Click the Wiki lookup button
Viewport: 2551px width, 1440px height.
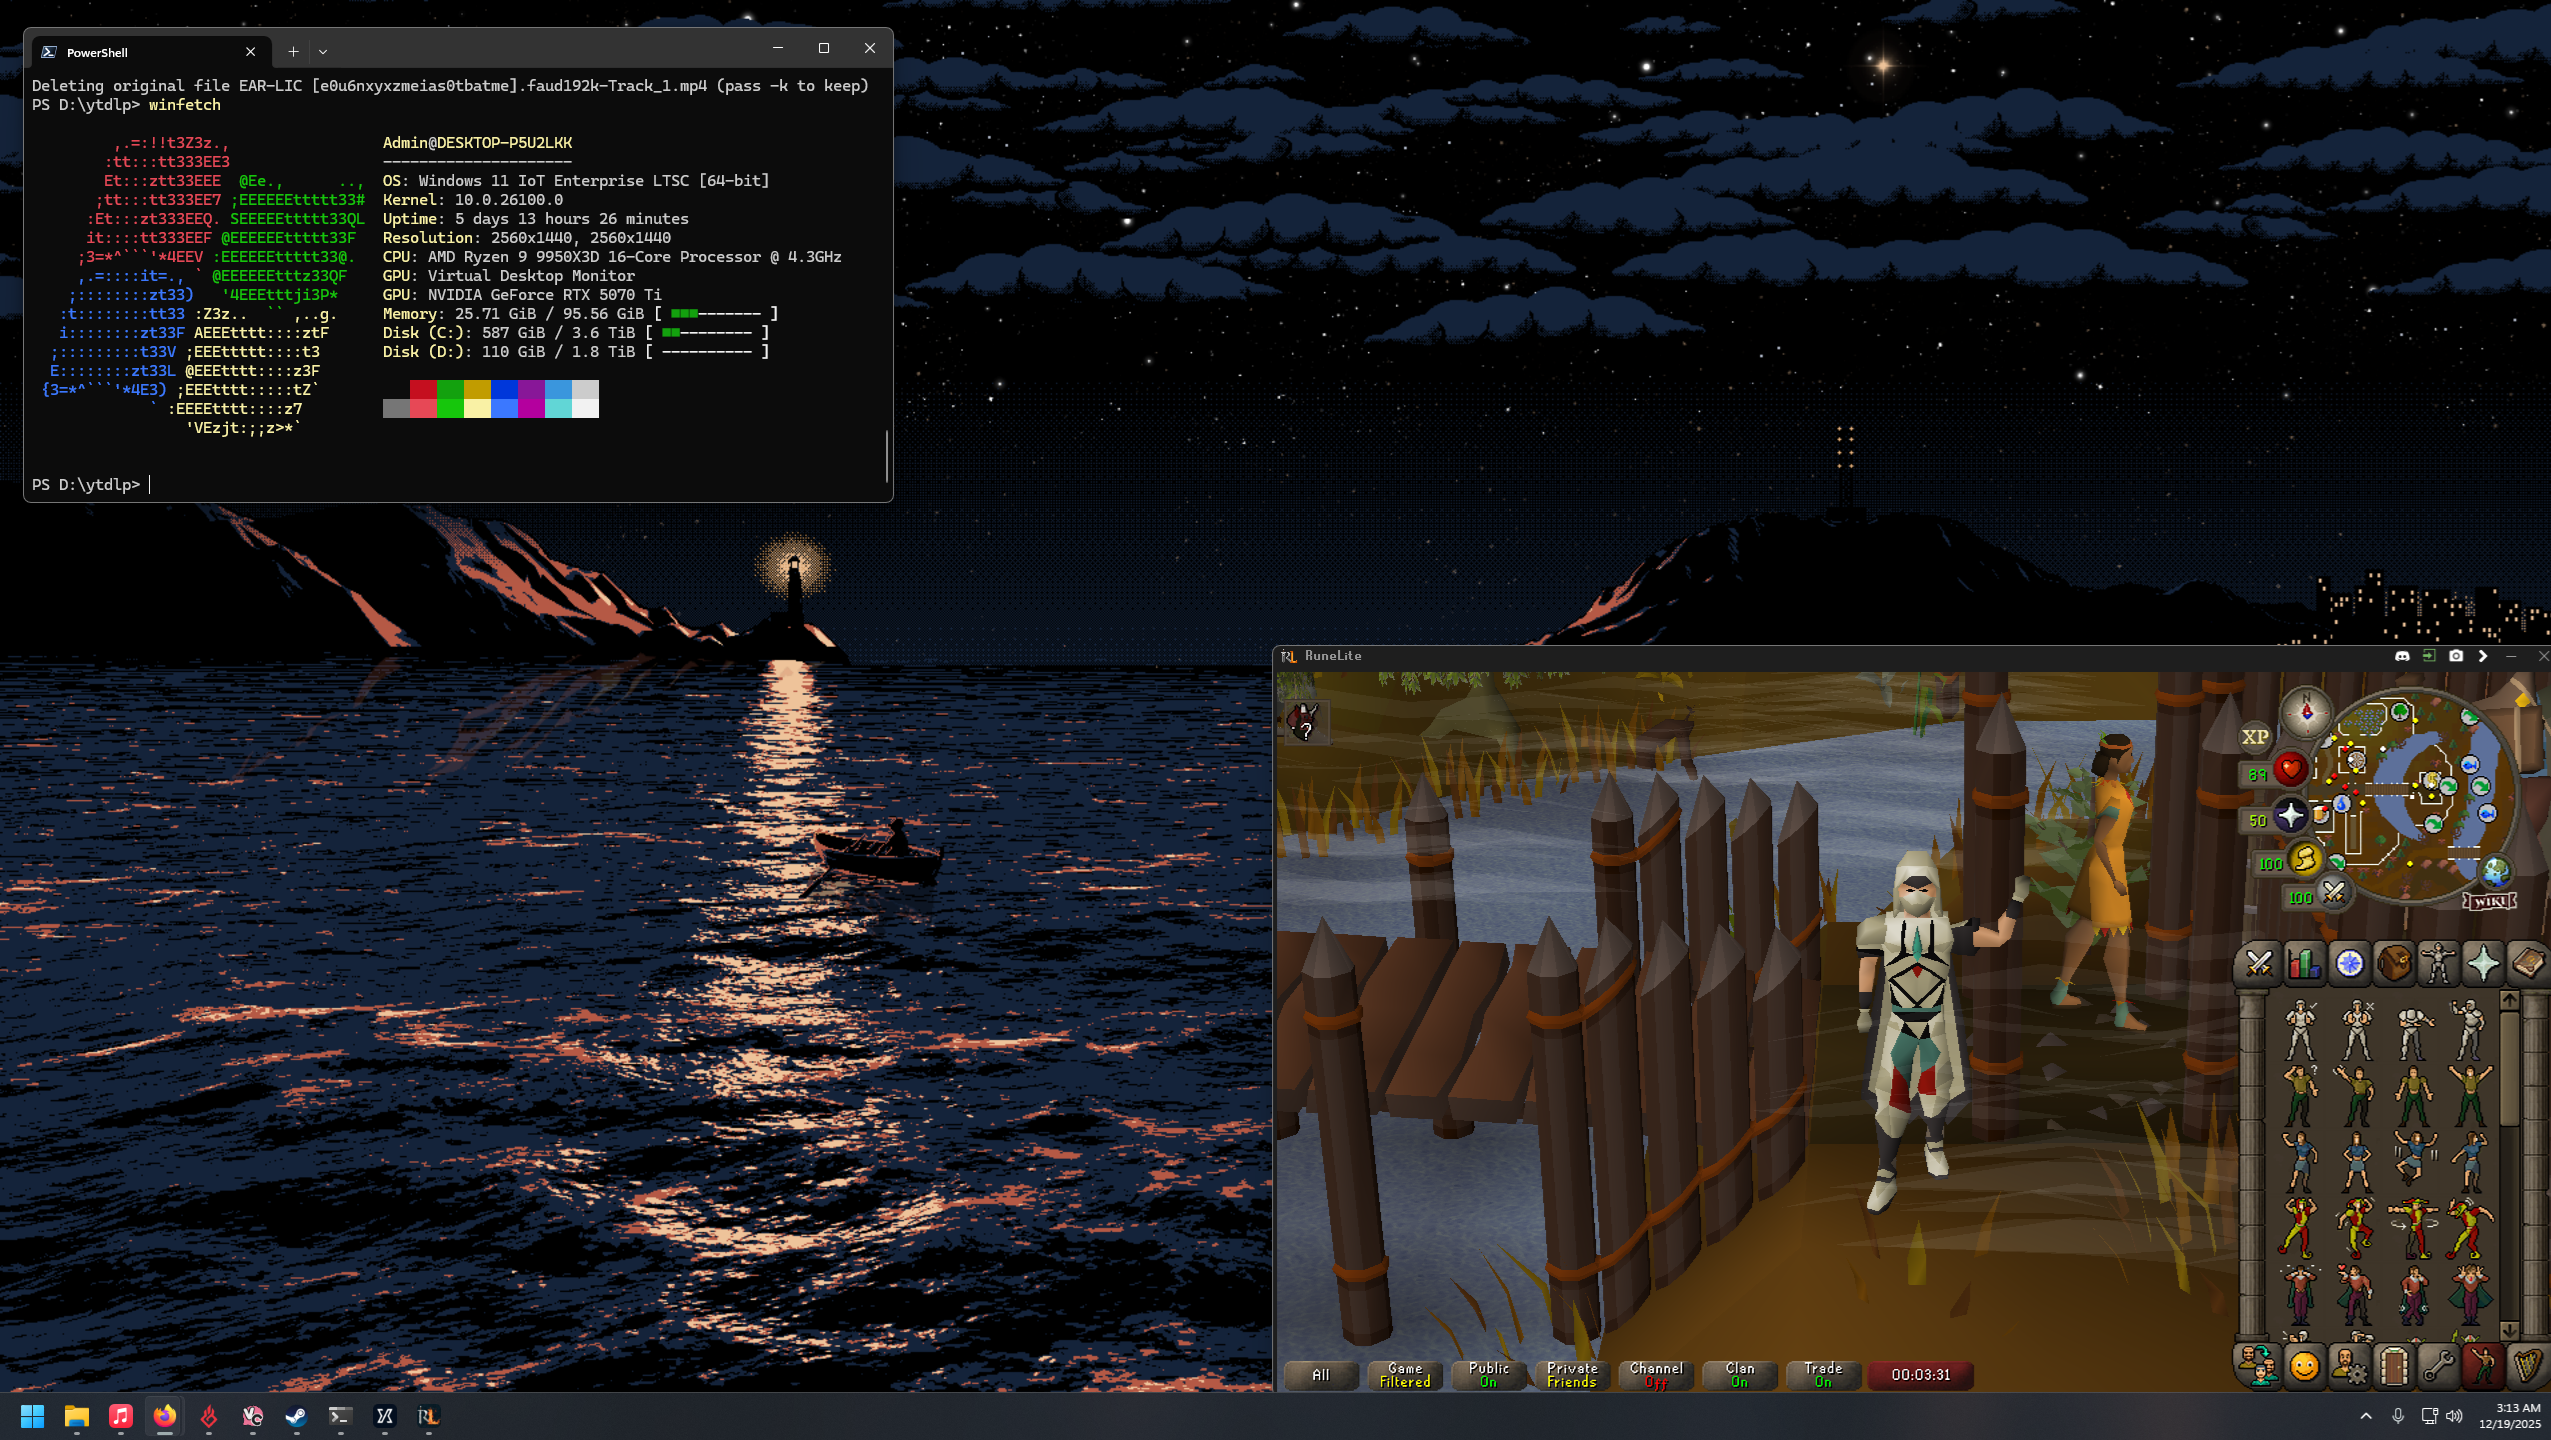(x=2489, y=901)
